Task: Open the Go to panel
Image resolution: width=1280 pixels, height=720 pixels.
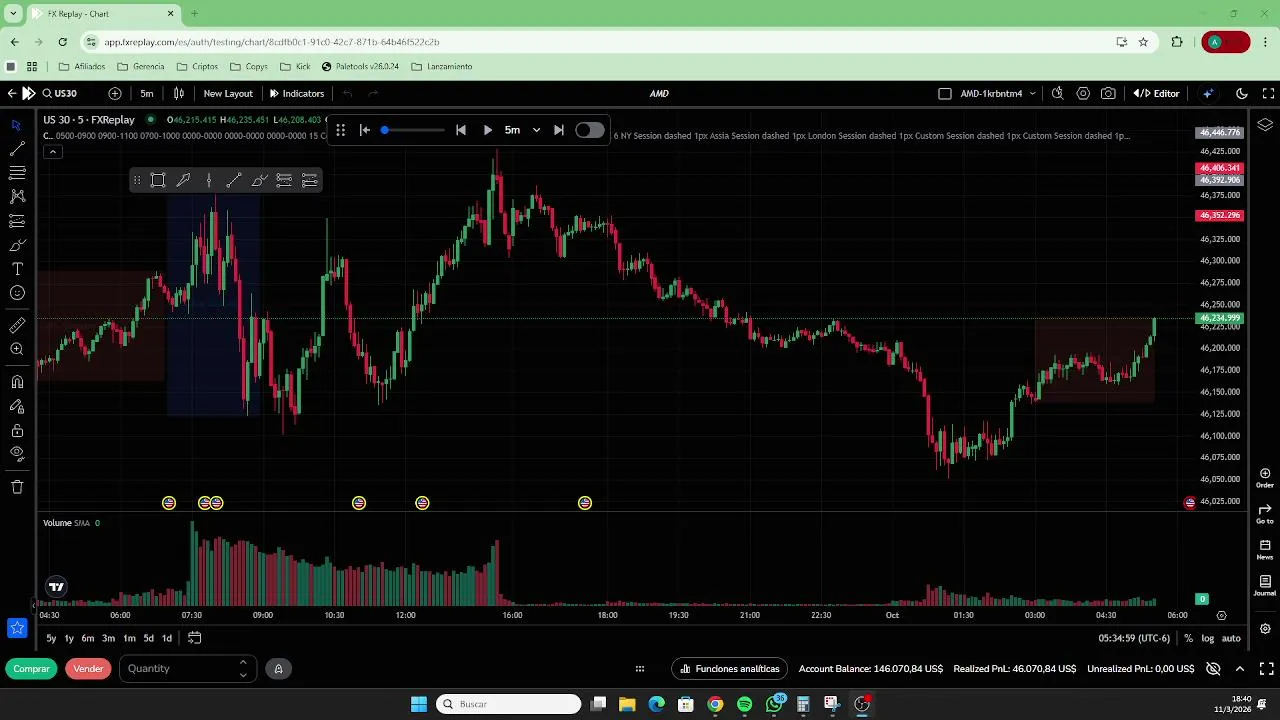Action: 1265,513
